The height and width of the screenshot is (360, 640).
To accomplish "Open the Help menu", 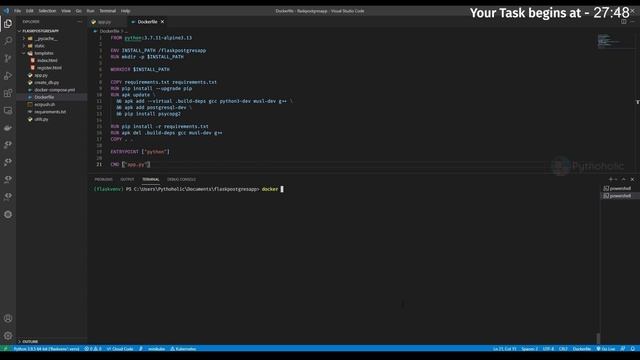I will 126,11.
